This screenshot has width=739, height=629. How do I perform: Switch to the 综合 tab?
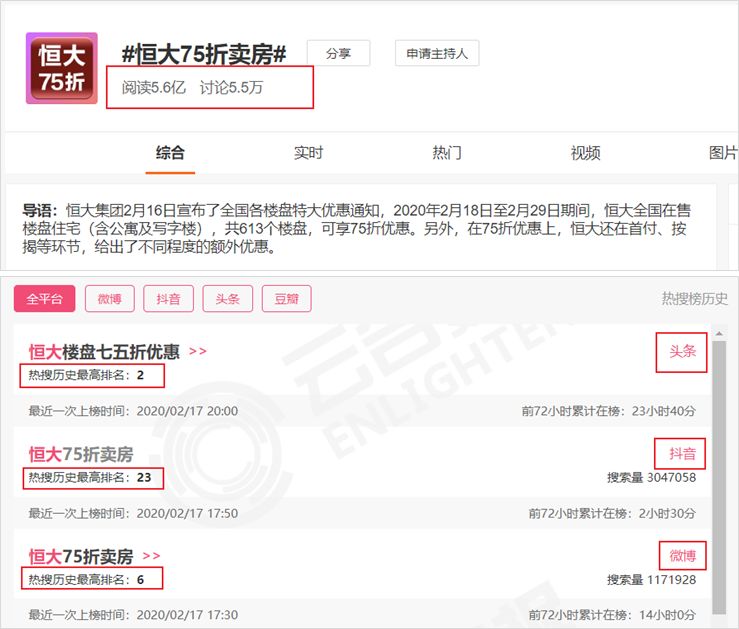tap(170, 153)
